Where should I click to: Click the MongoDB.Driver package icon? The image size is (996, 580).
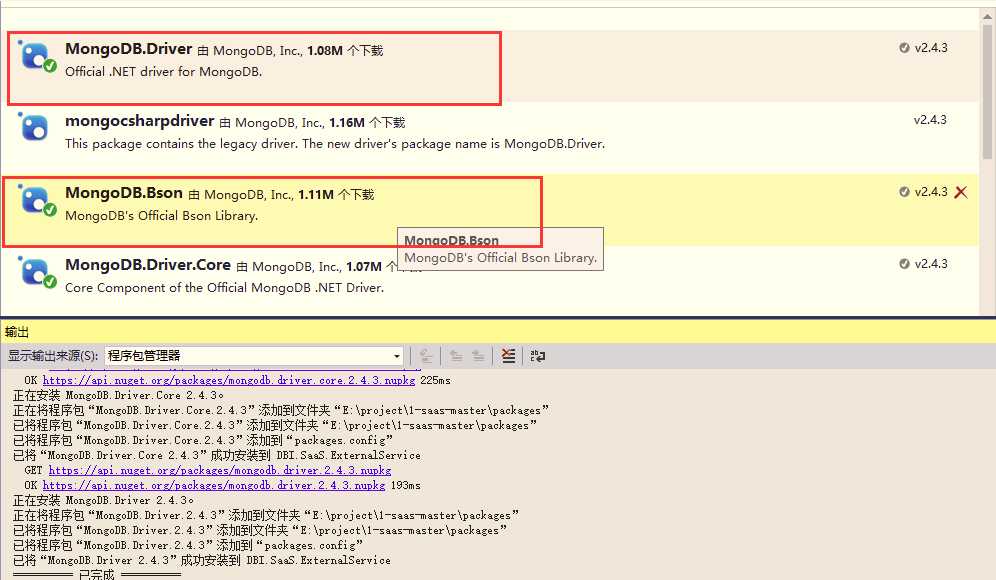36,57
